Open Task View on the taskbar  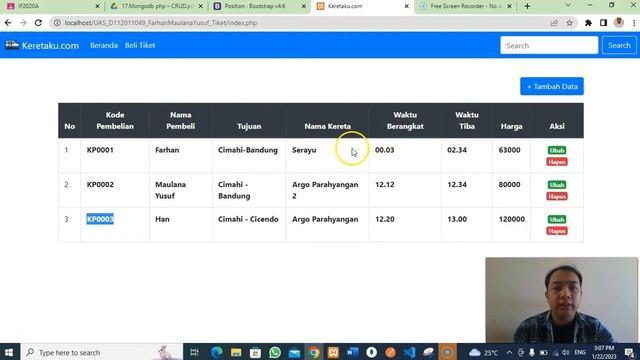194,352
